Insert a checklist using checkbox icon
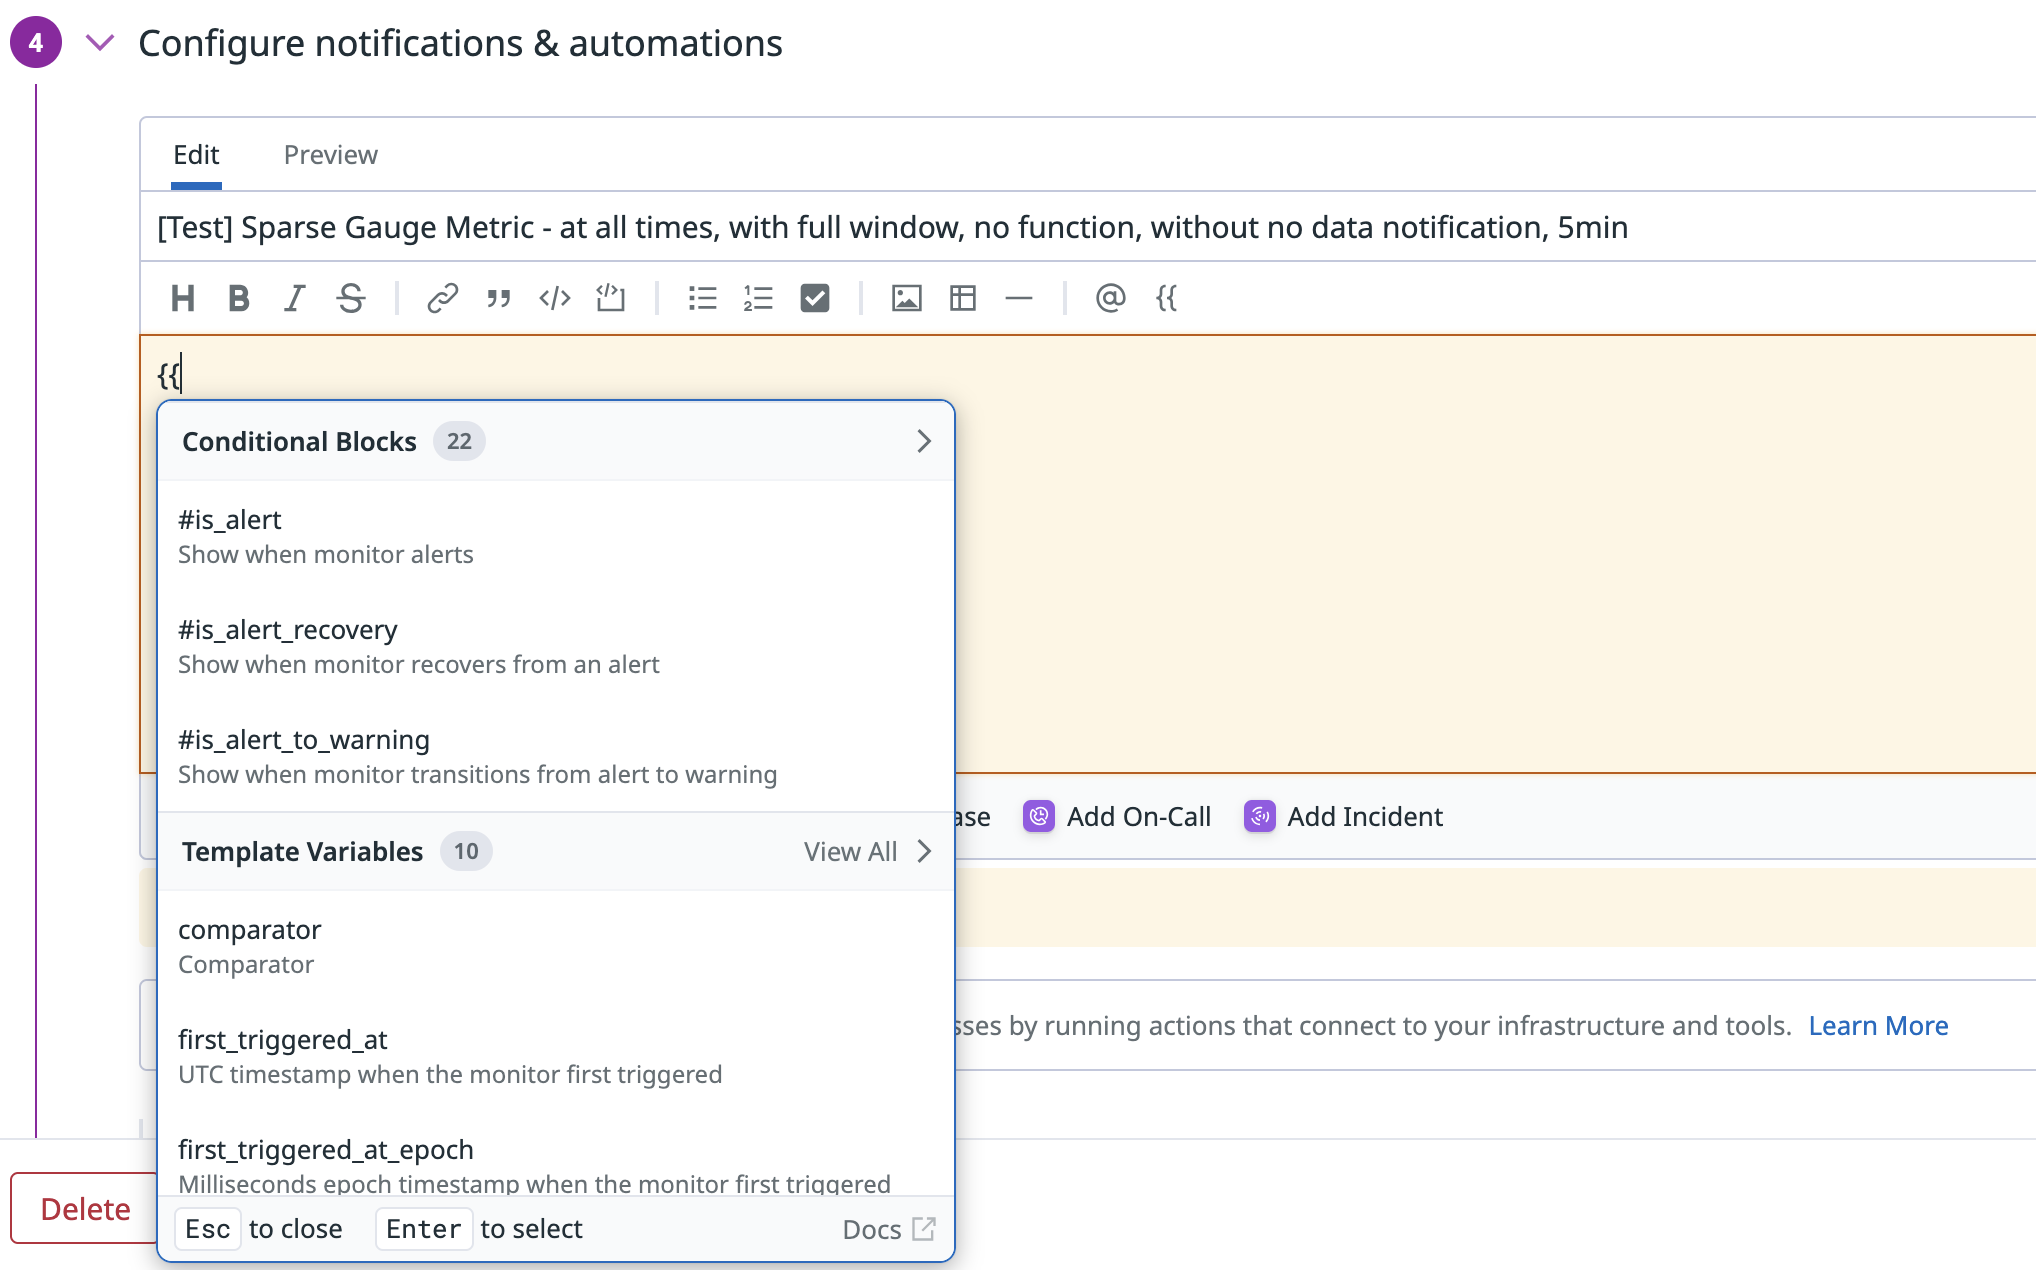 (814, 298)
